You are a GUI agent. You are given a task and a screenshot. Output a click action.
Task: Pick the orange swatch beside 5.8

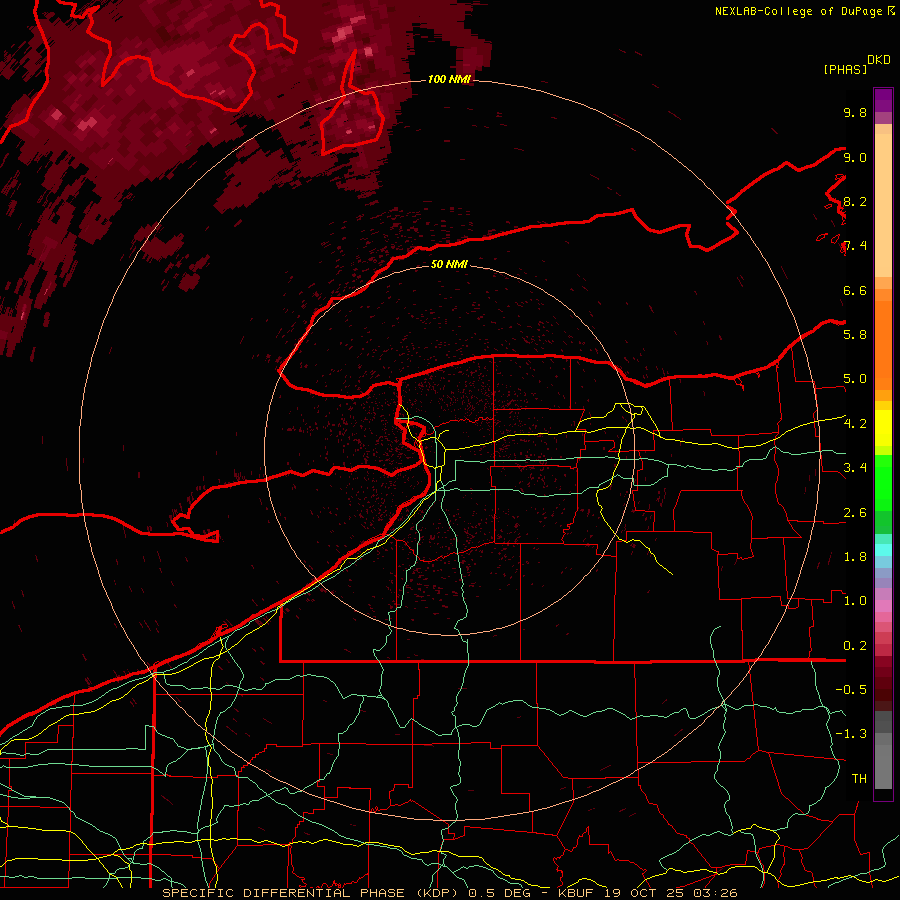[883, 335]
